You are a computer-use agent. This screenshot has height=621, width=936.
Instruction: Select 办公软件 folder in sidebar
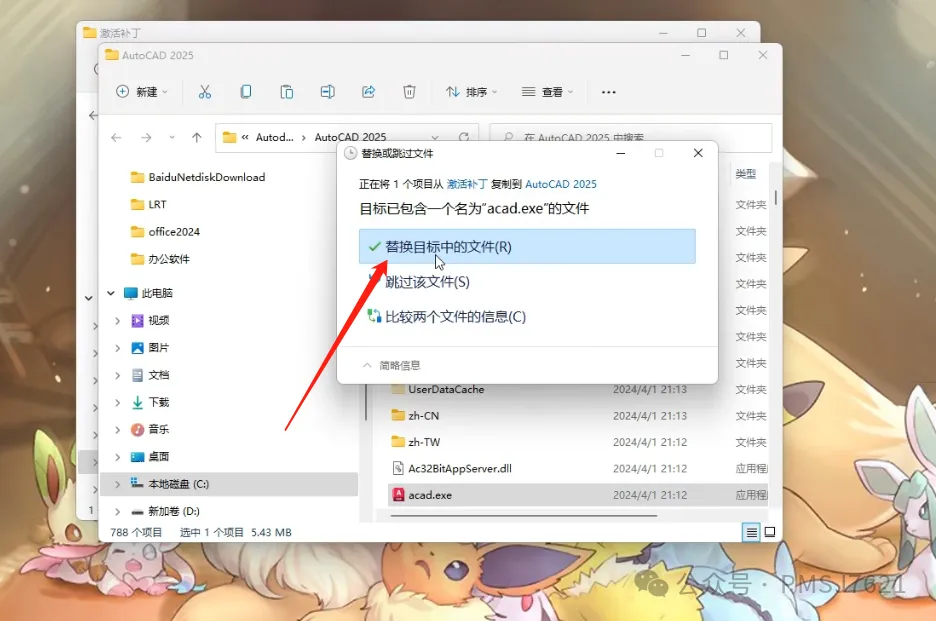coord(160,259)
